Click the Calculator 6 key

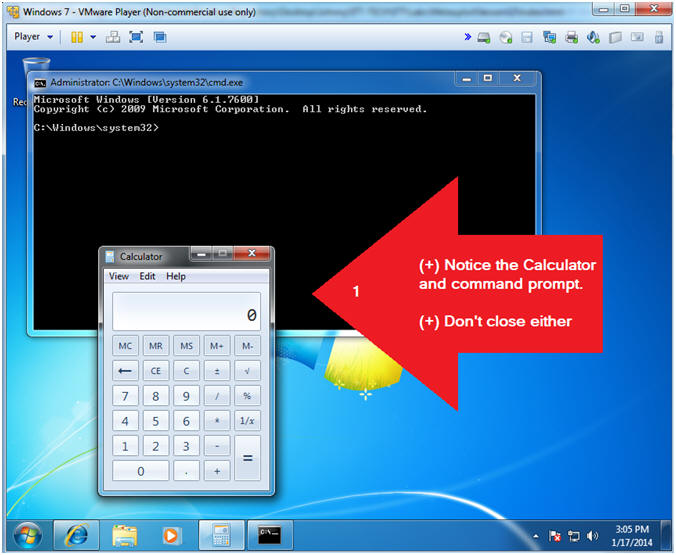[x=186, y=421]
